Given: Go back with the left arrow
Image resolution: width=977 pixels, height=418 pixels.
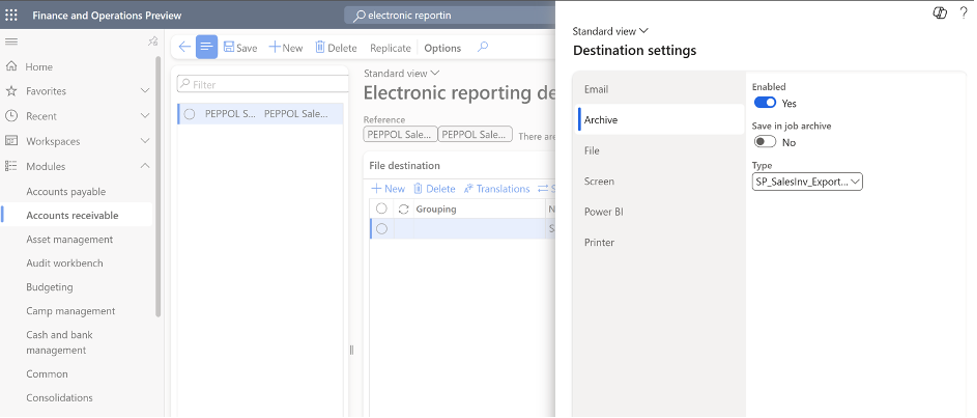Looking at the screenshot, I should [x=184, y=47].
